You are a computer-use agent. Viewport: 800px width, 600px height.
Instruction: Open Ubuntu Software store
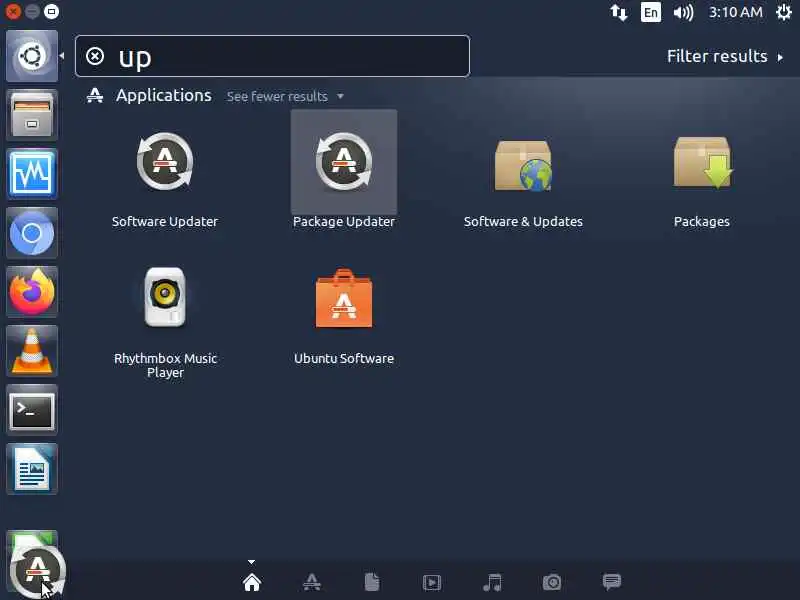click(x=344, y=298)
